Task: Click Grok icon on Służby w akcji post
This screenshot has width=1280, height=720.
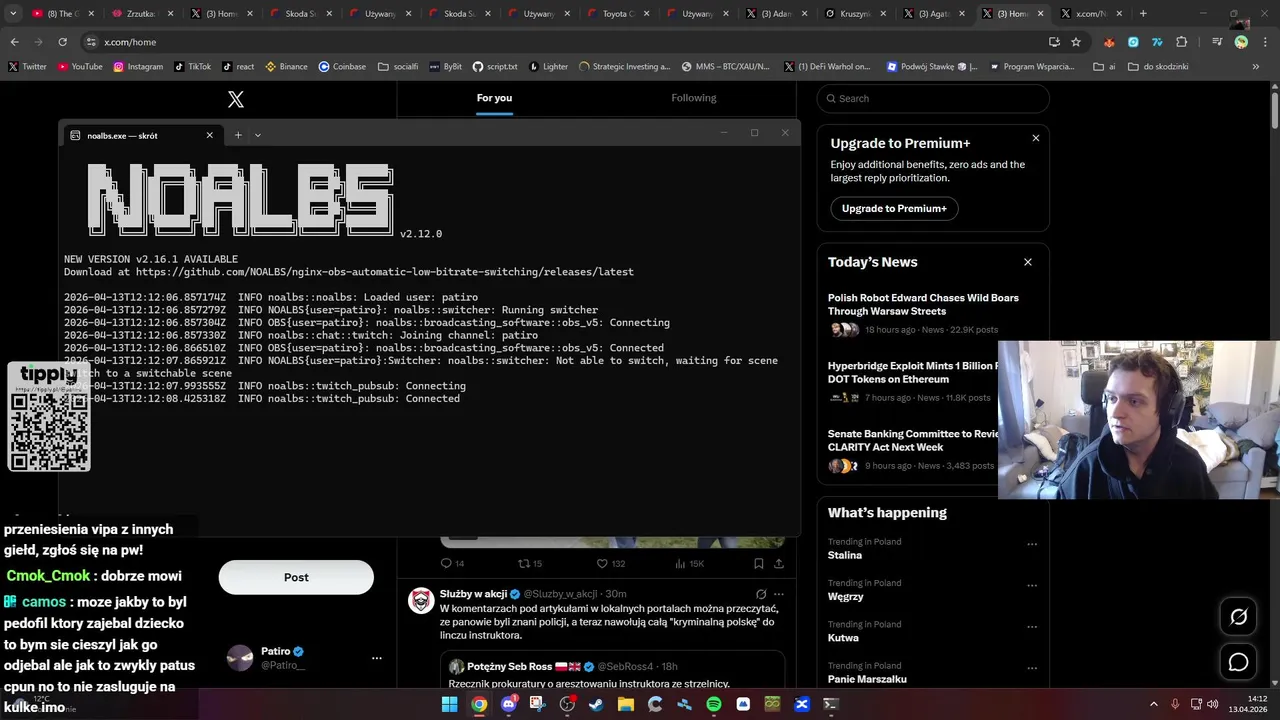Action: point(761,594)
